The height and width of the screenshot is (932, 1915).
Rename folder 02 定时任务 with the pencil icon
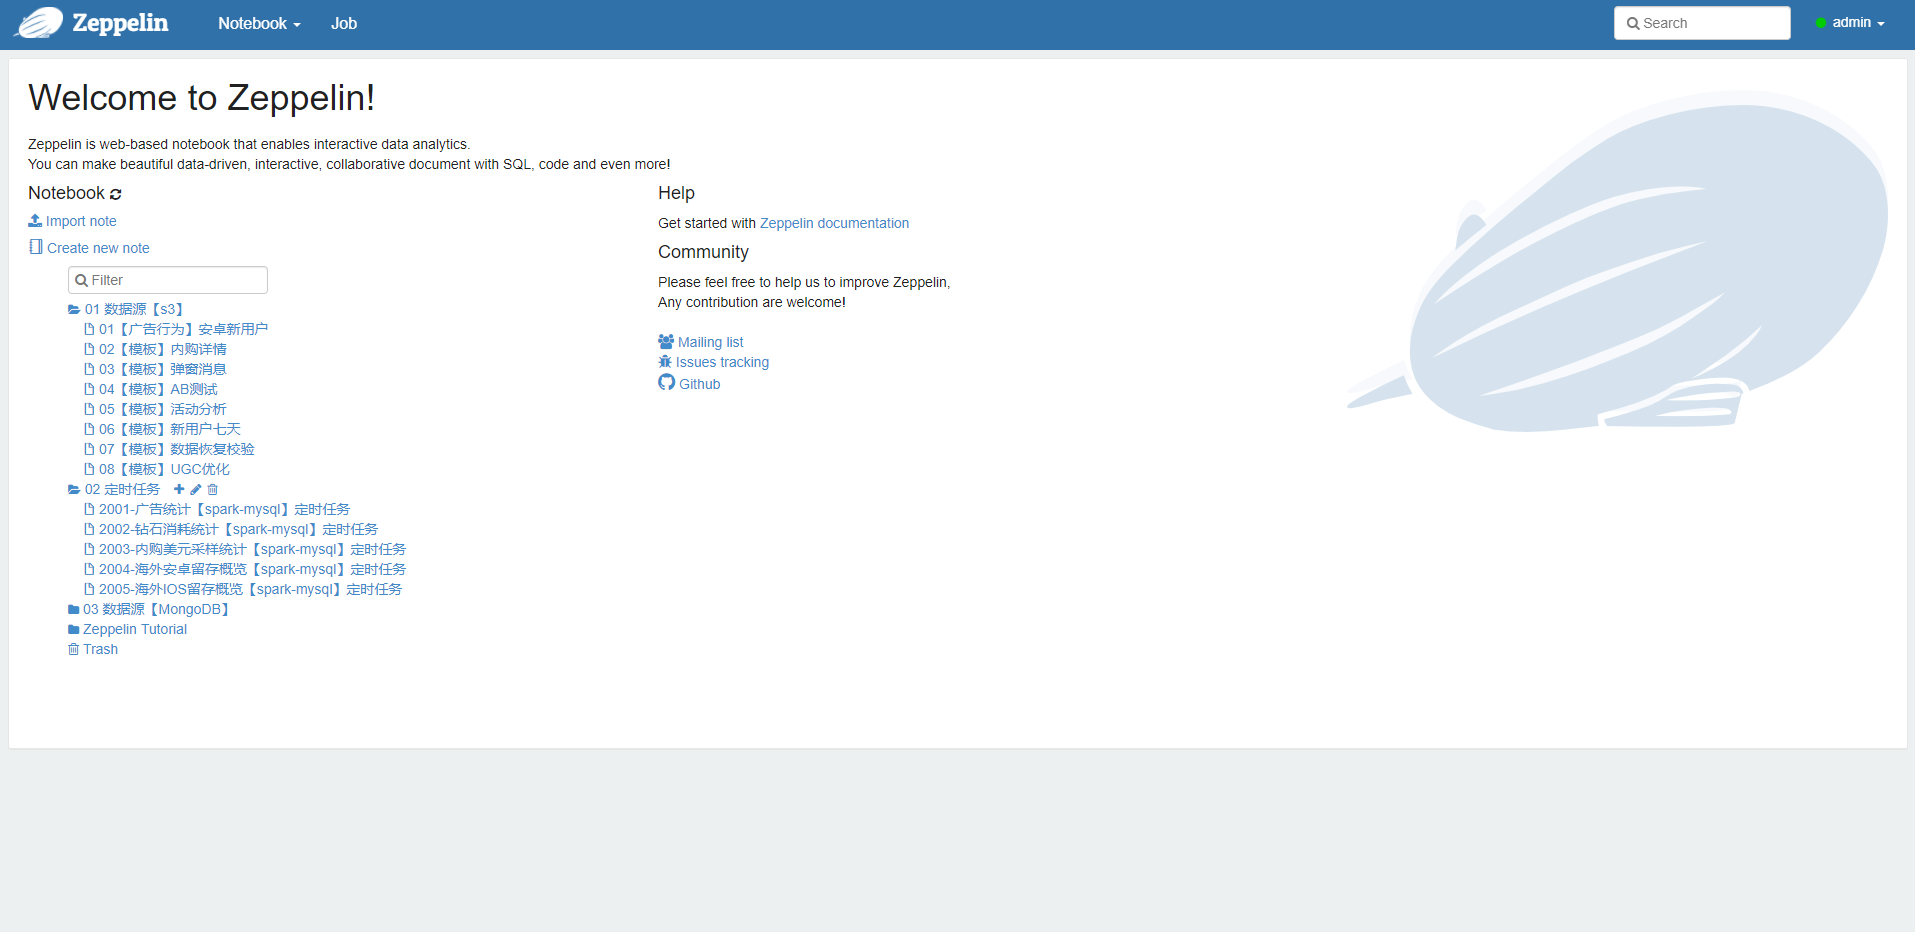tap(196, 489)
